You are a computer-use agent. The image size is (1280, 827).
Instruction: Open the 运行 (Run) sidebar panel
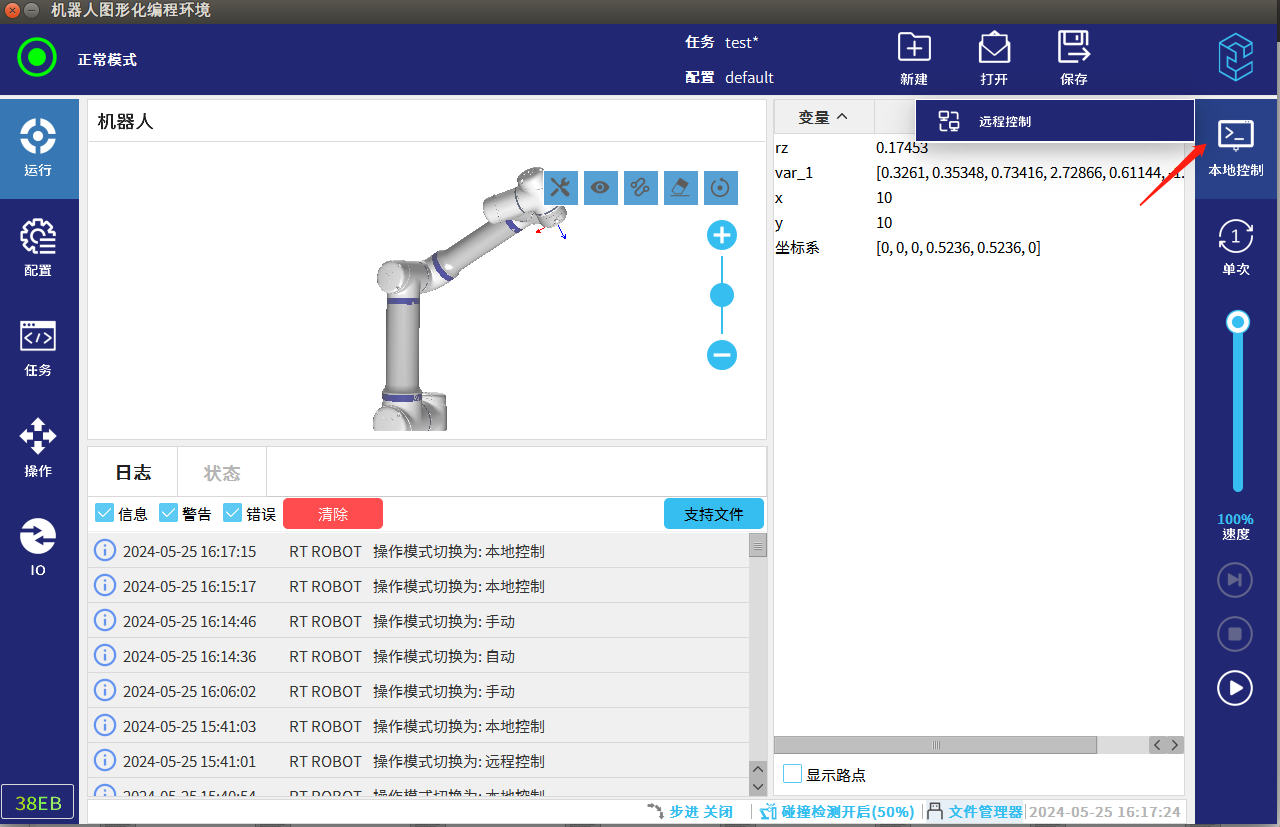(x=38, y=146)
